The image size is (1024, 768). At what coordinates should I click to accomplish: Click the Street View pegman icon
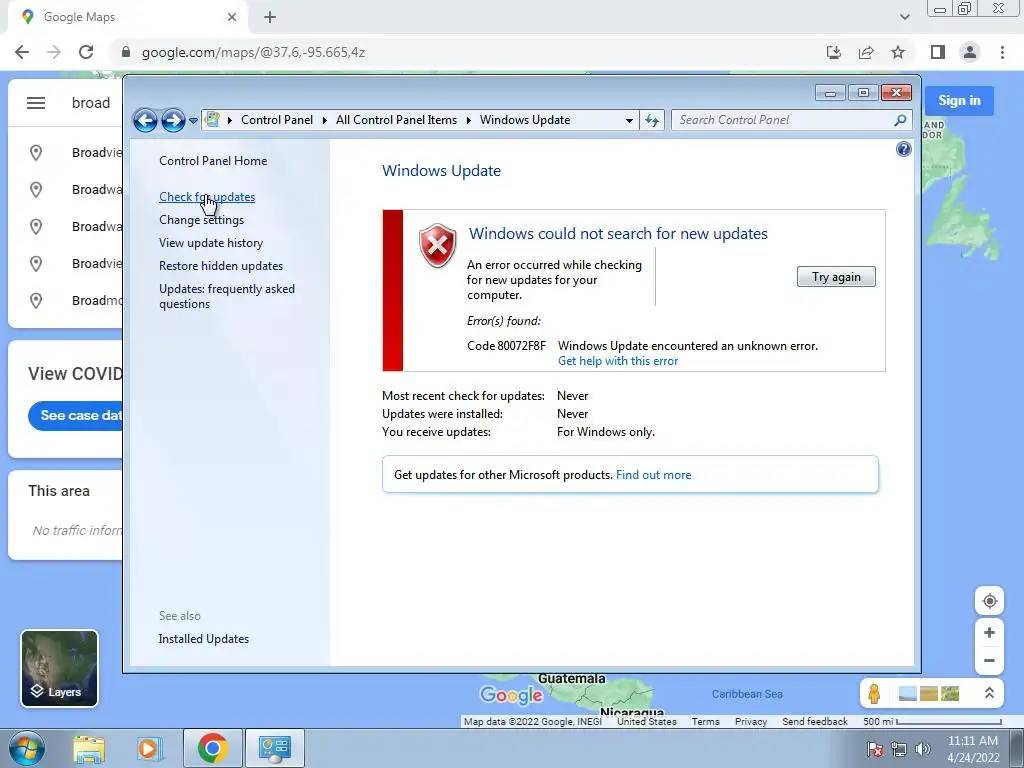point(874,694)
